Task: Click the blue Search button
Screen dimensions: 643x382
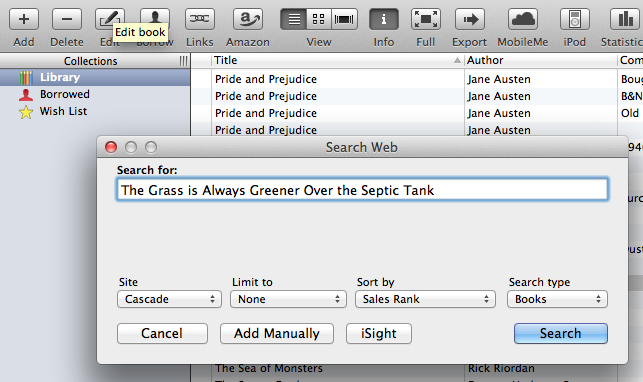Action: click(x=561, y=333)
